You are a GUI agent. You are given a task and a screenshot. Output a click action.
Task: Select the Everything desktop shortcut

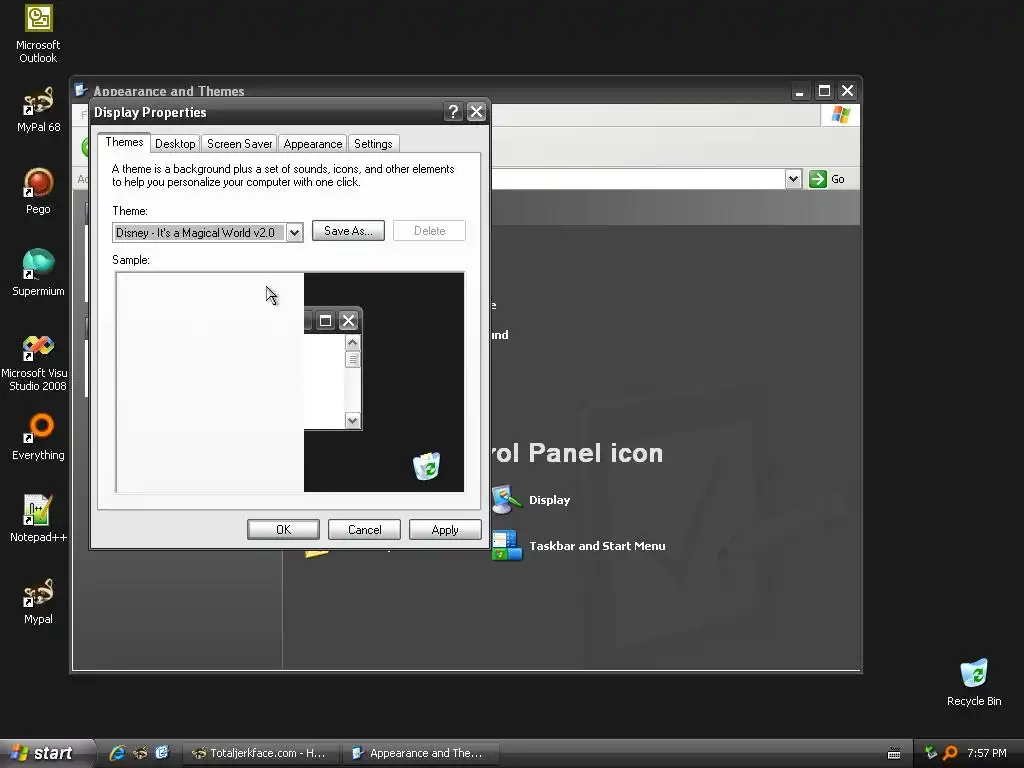(38, 437)
